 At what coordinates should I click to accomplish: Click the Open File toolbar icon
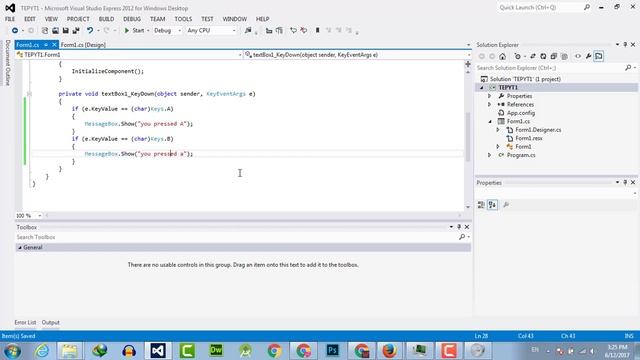[x=55, y=31]
